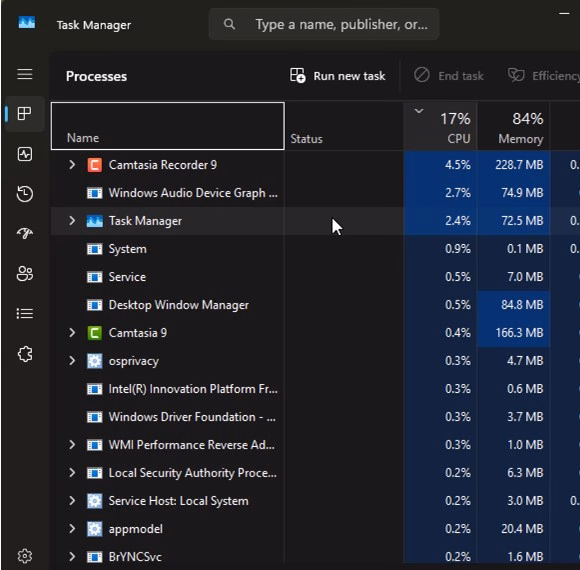Open the Services puzzle-piece sidebar icon
This screenshot has width=580, height=570.
click(x=25, y=354)
